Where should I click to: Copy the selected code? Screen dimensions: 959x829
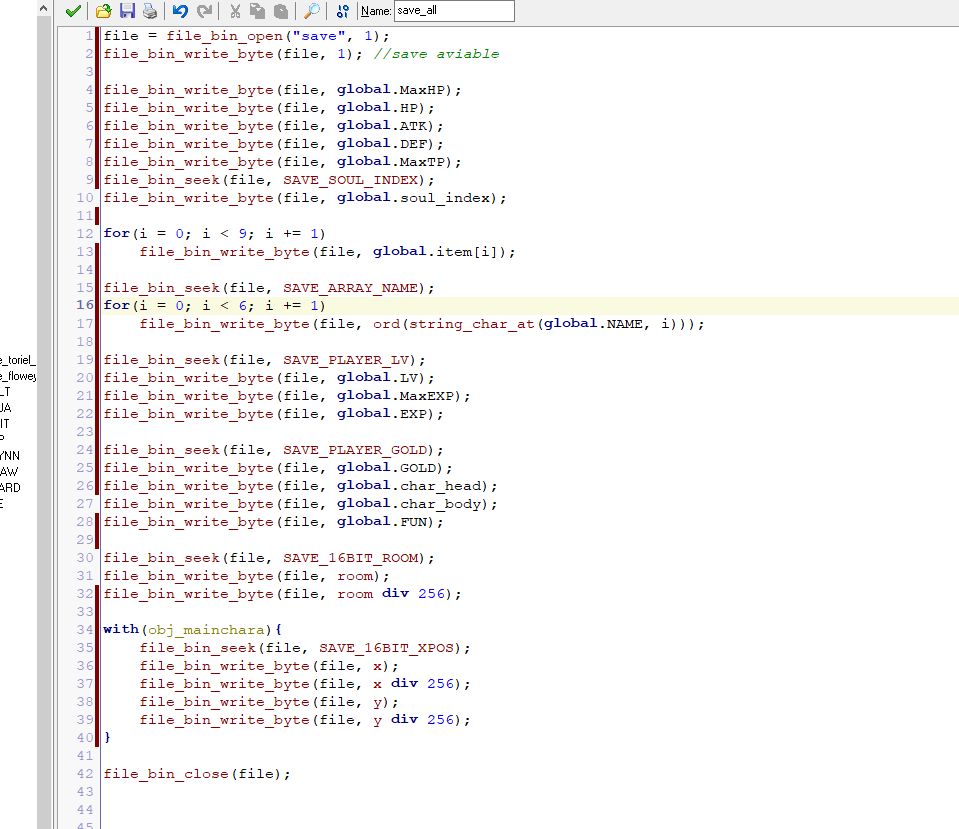pos(258,11)
